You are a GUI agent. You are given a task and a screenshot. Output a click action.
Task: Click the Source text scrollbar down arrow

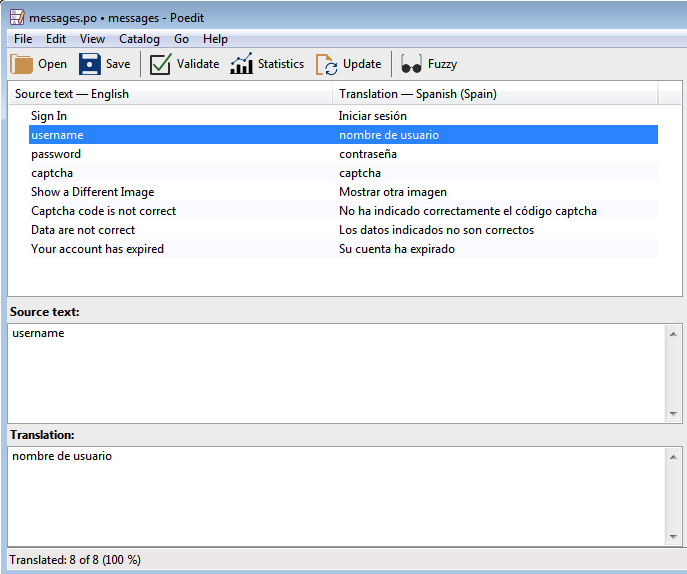coord(673,414)
